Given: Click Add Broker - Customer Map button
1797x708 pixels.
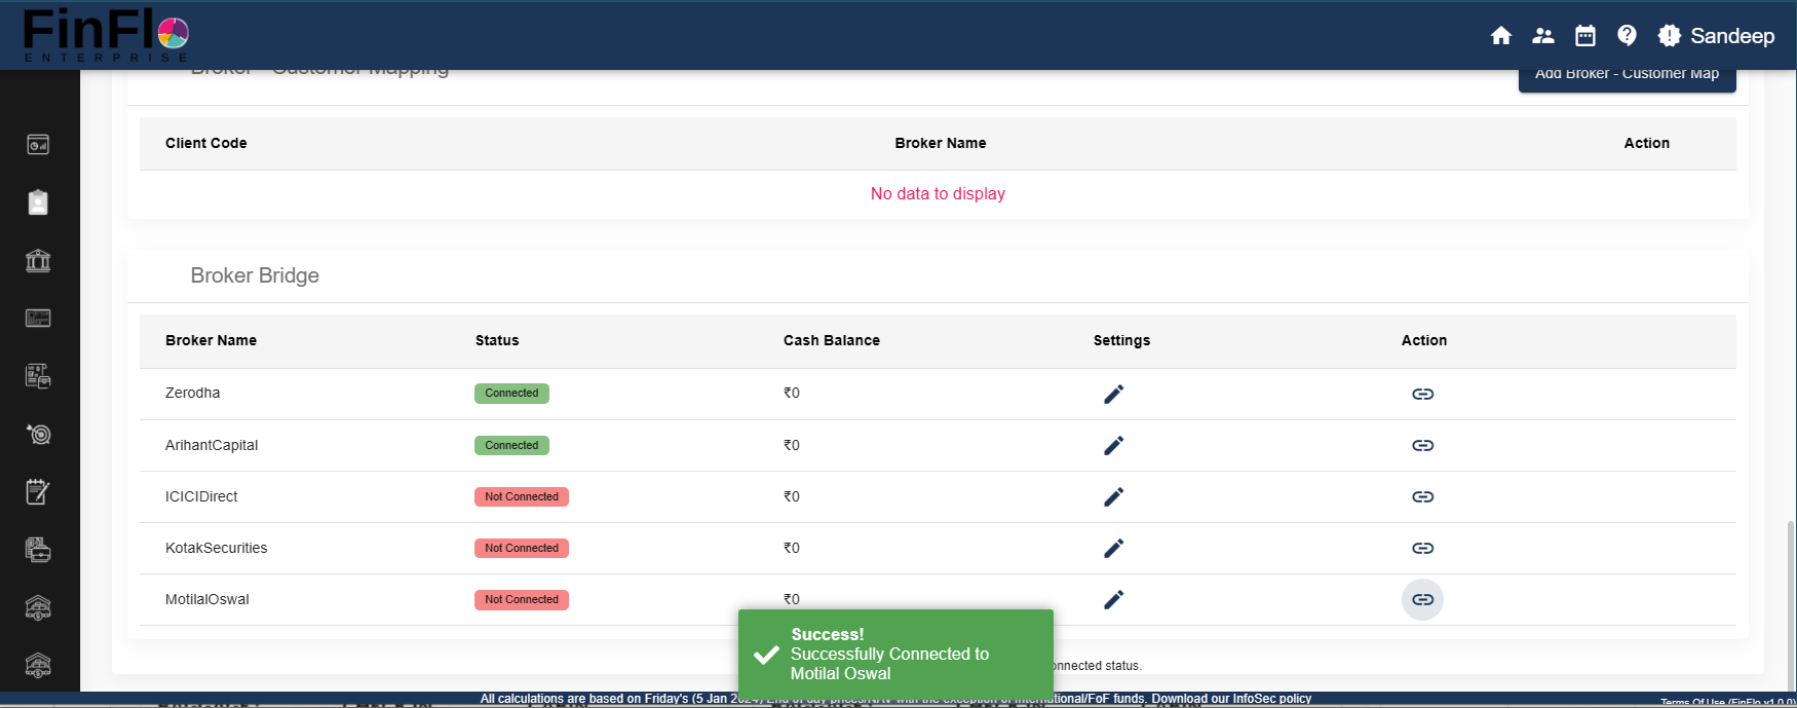Looking at the screenshot, I should (1627, 77).
